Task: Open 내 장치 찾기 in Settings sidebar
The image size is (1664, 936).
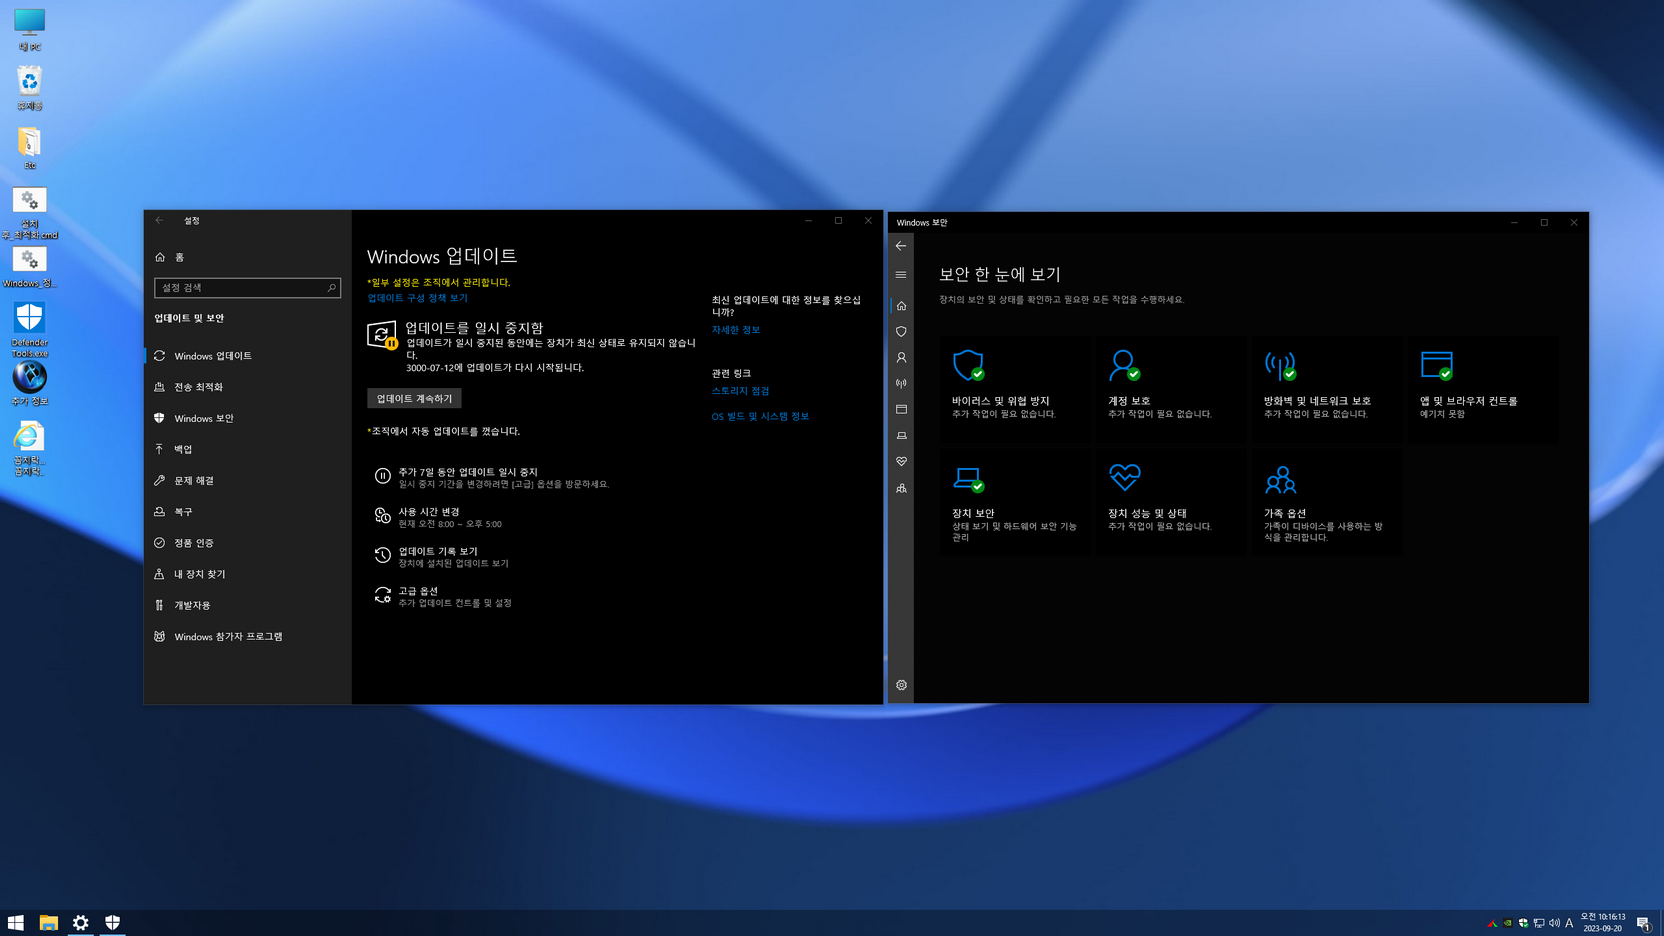Action: coord(247,574)
